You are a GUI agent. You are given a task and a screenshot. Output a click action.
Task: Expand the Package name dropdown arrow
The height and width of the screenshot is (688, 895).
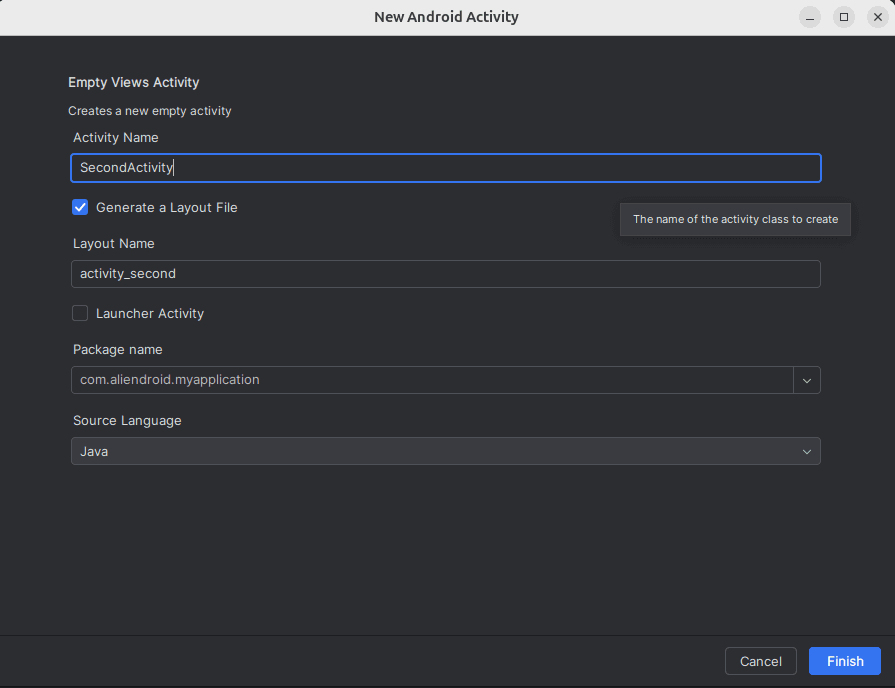pos(807,380)
